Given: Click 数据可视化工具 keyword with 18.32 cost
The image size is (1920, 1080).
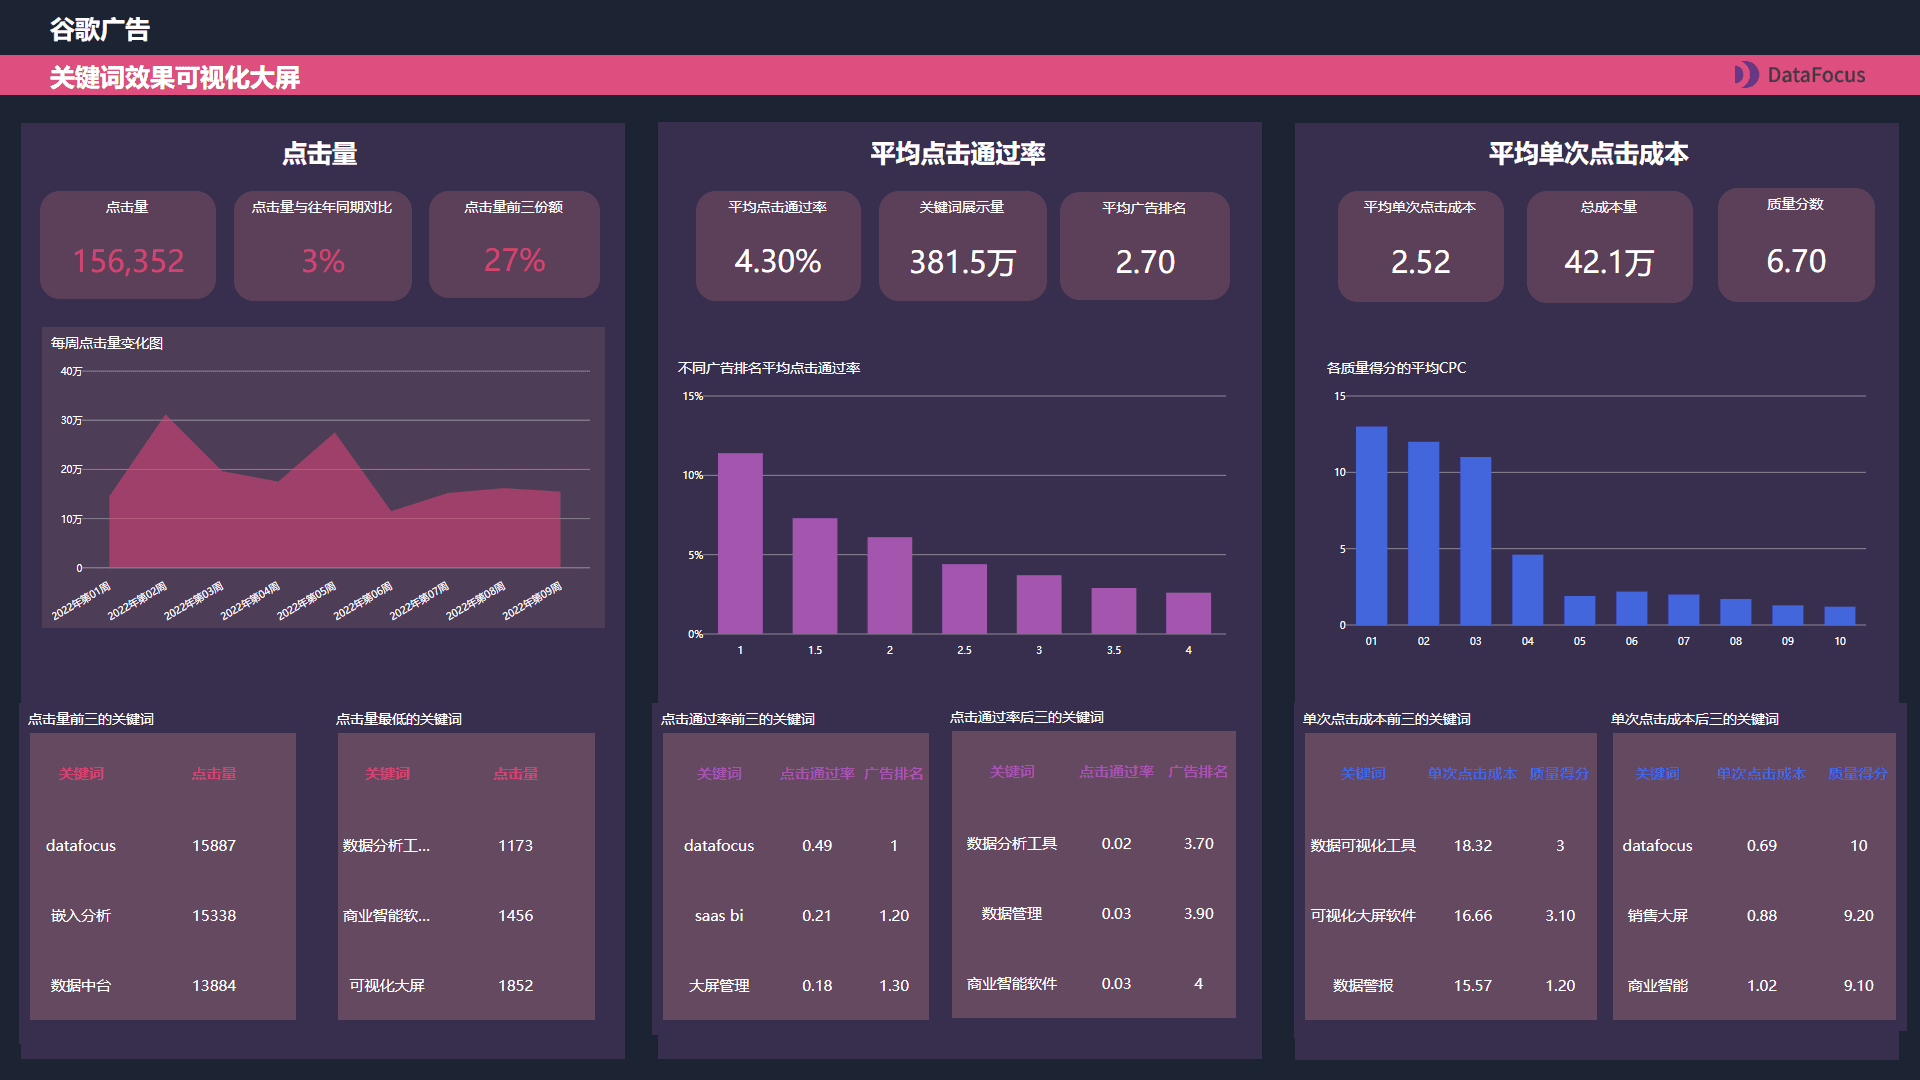Looking at the screenshot, I should click(x=1363, y=845).
